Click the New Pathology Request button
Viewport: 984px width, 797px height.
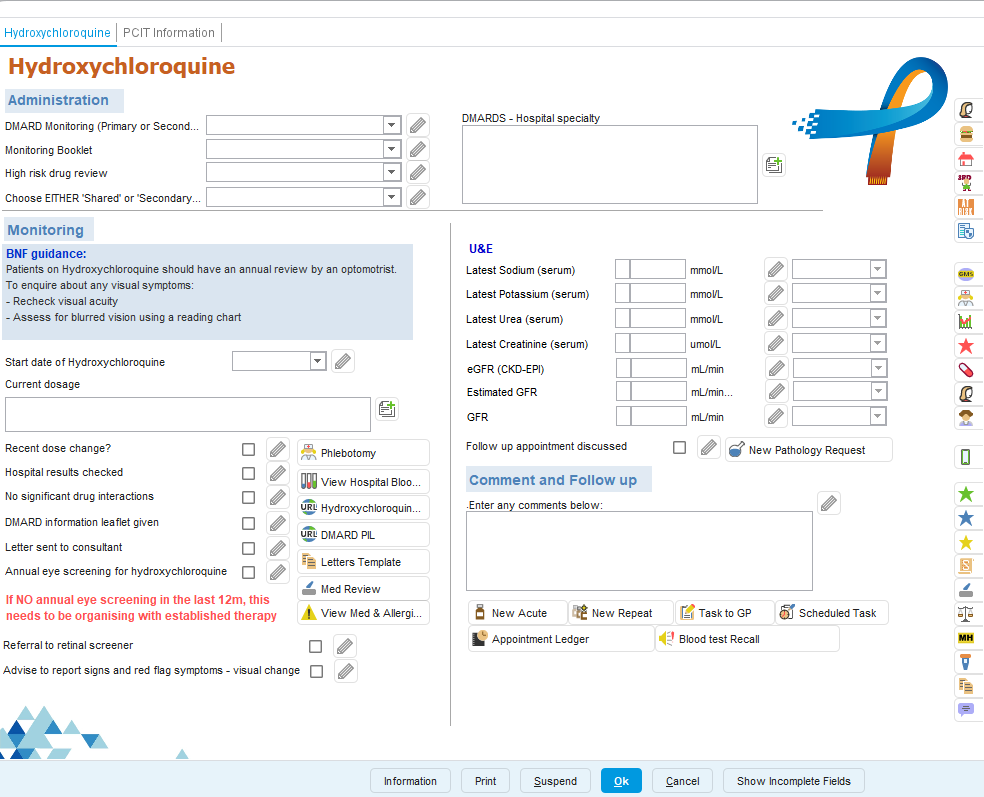click(807, 450)
